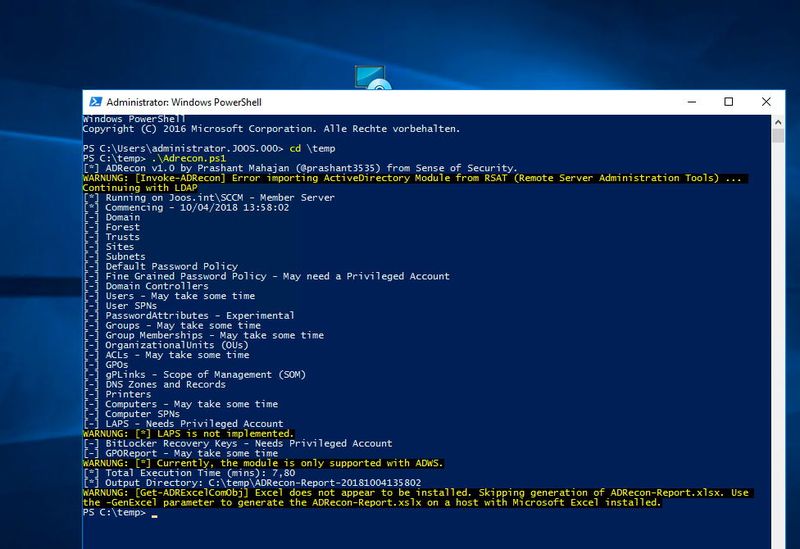Click the warning 'Error importing ActiveDirectory Module'
The width and height of the screenshot is (800, 549).
415,178
